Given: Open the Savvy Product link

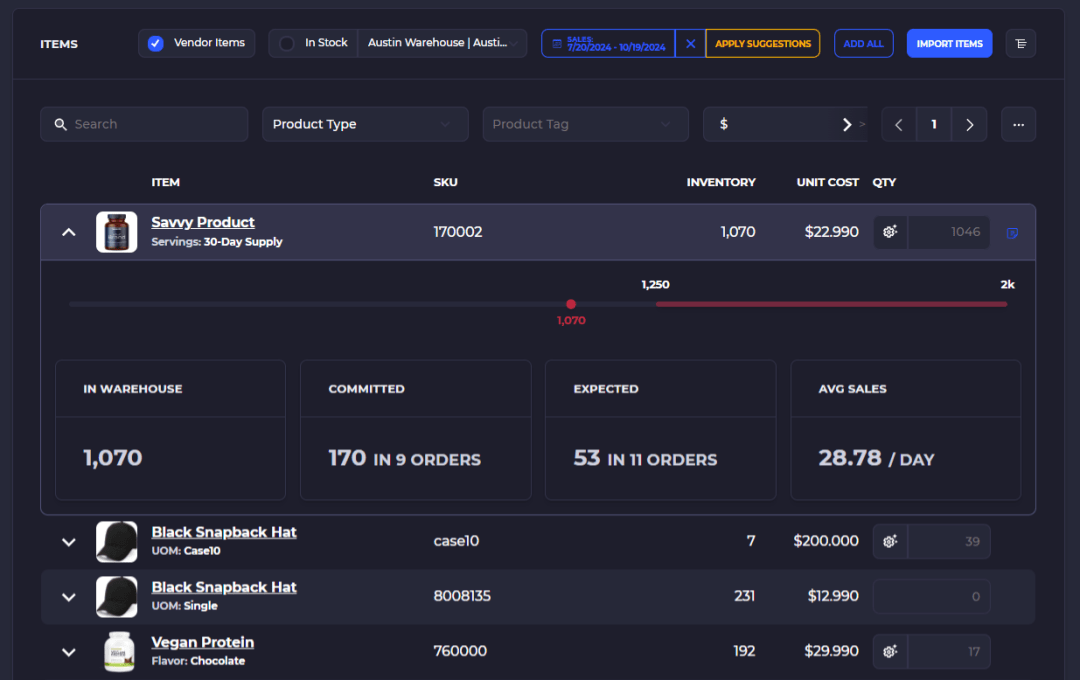Looking at the screenshot, I should pos(203,223).
